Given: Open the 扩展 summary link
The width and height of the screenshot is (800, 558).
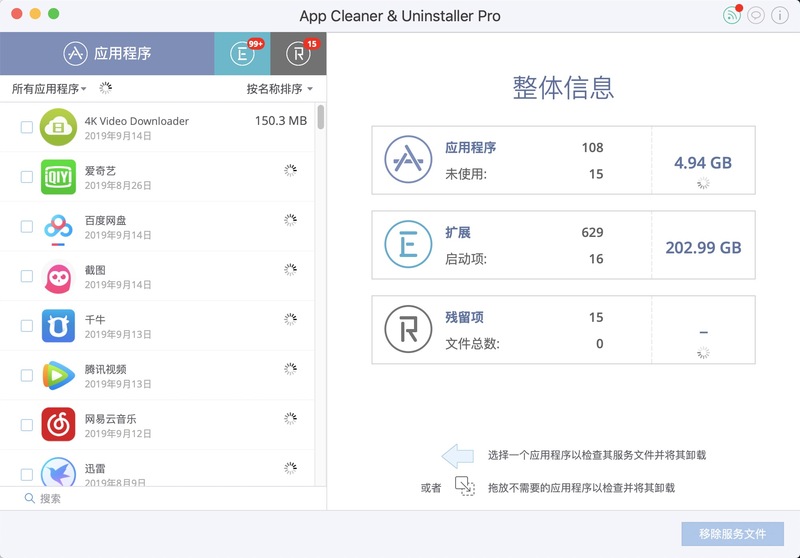Looking at the screenshot, I should point(458,233).
